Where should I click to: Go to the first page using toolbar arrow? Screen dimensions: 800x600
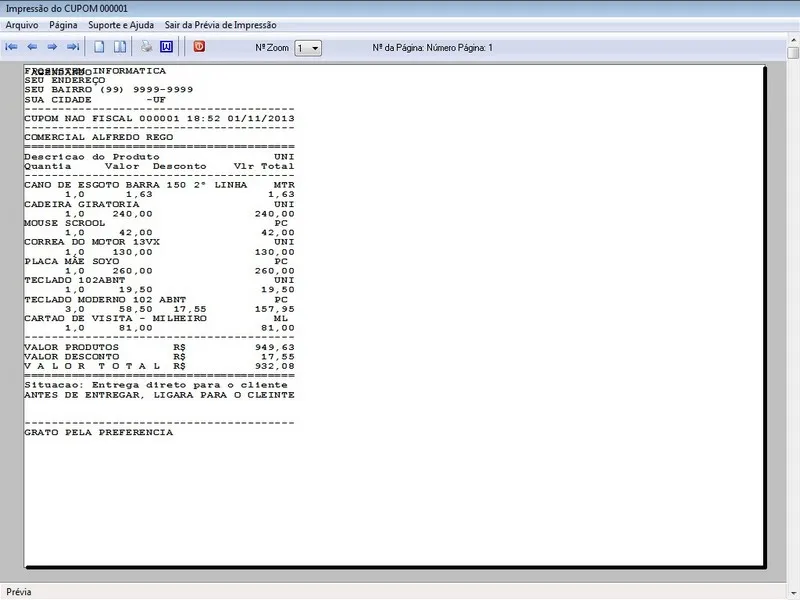point(11,47)
